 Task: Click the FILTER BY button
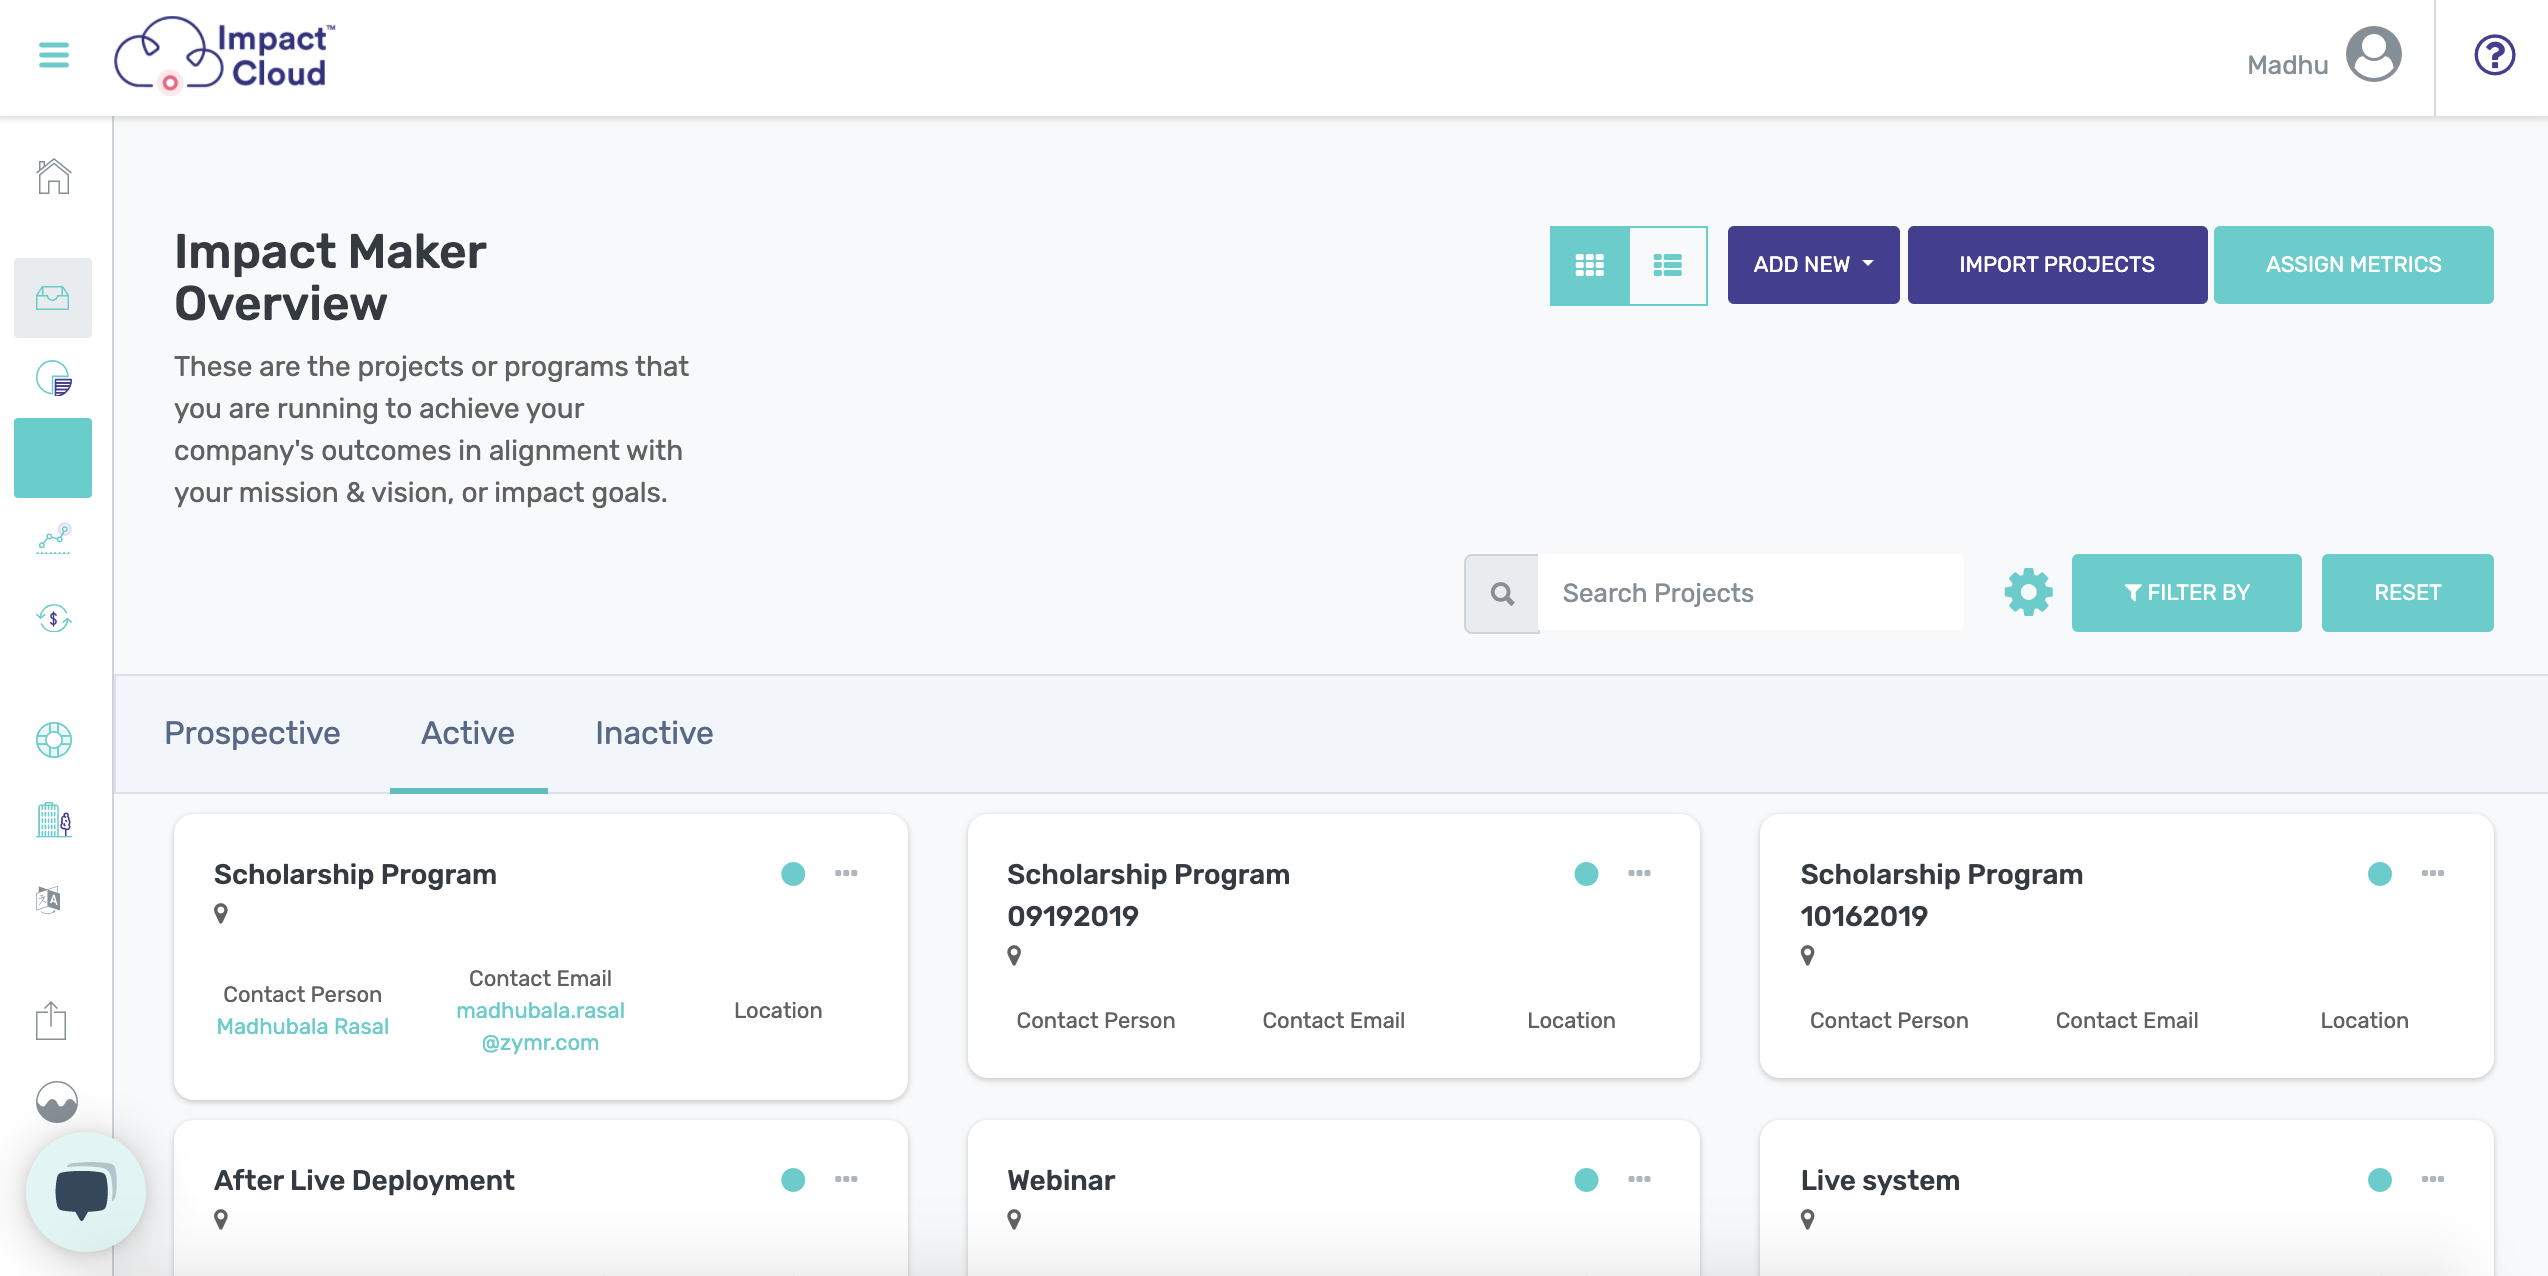click(2186, 593)
